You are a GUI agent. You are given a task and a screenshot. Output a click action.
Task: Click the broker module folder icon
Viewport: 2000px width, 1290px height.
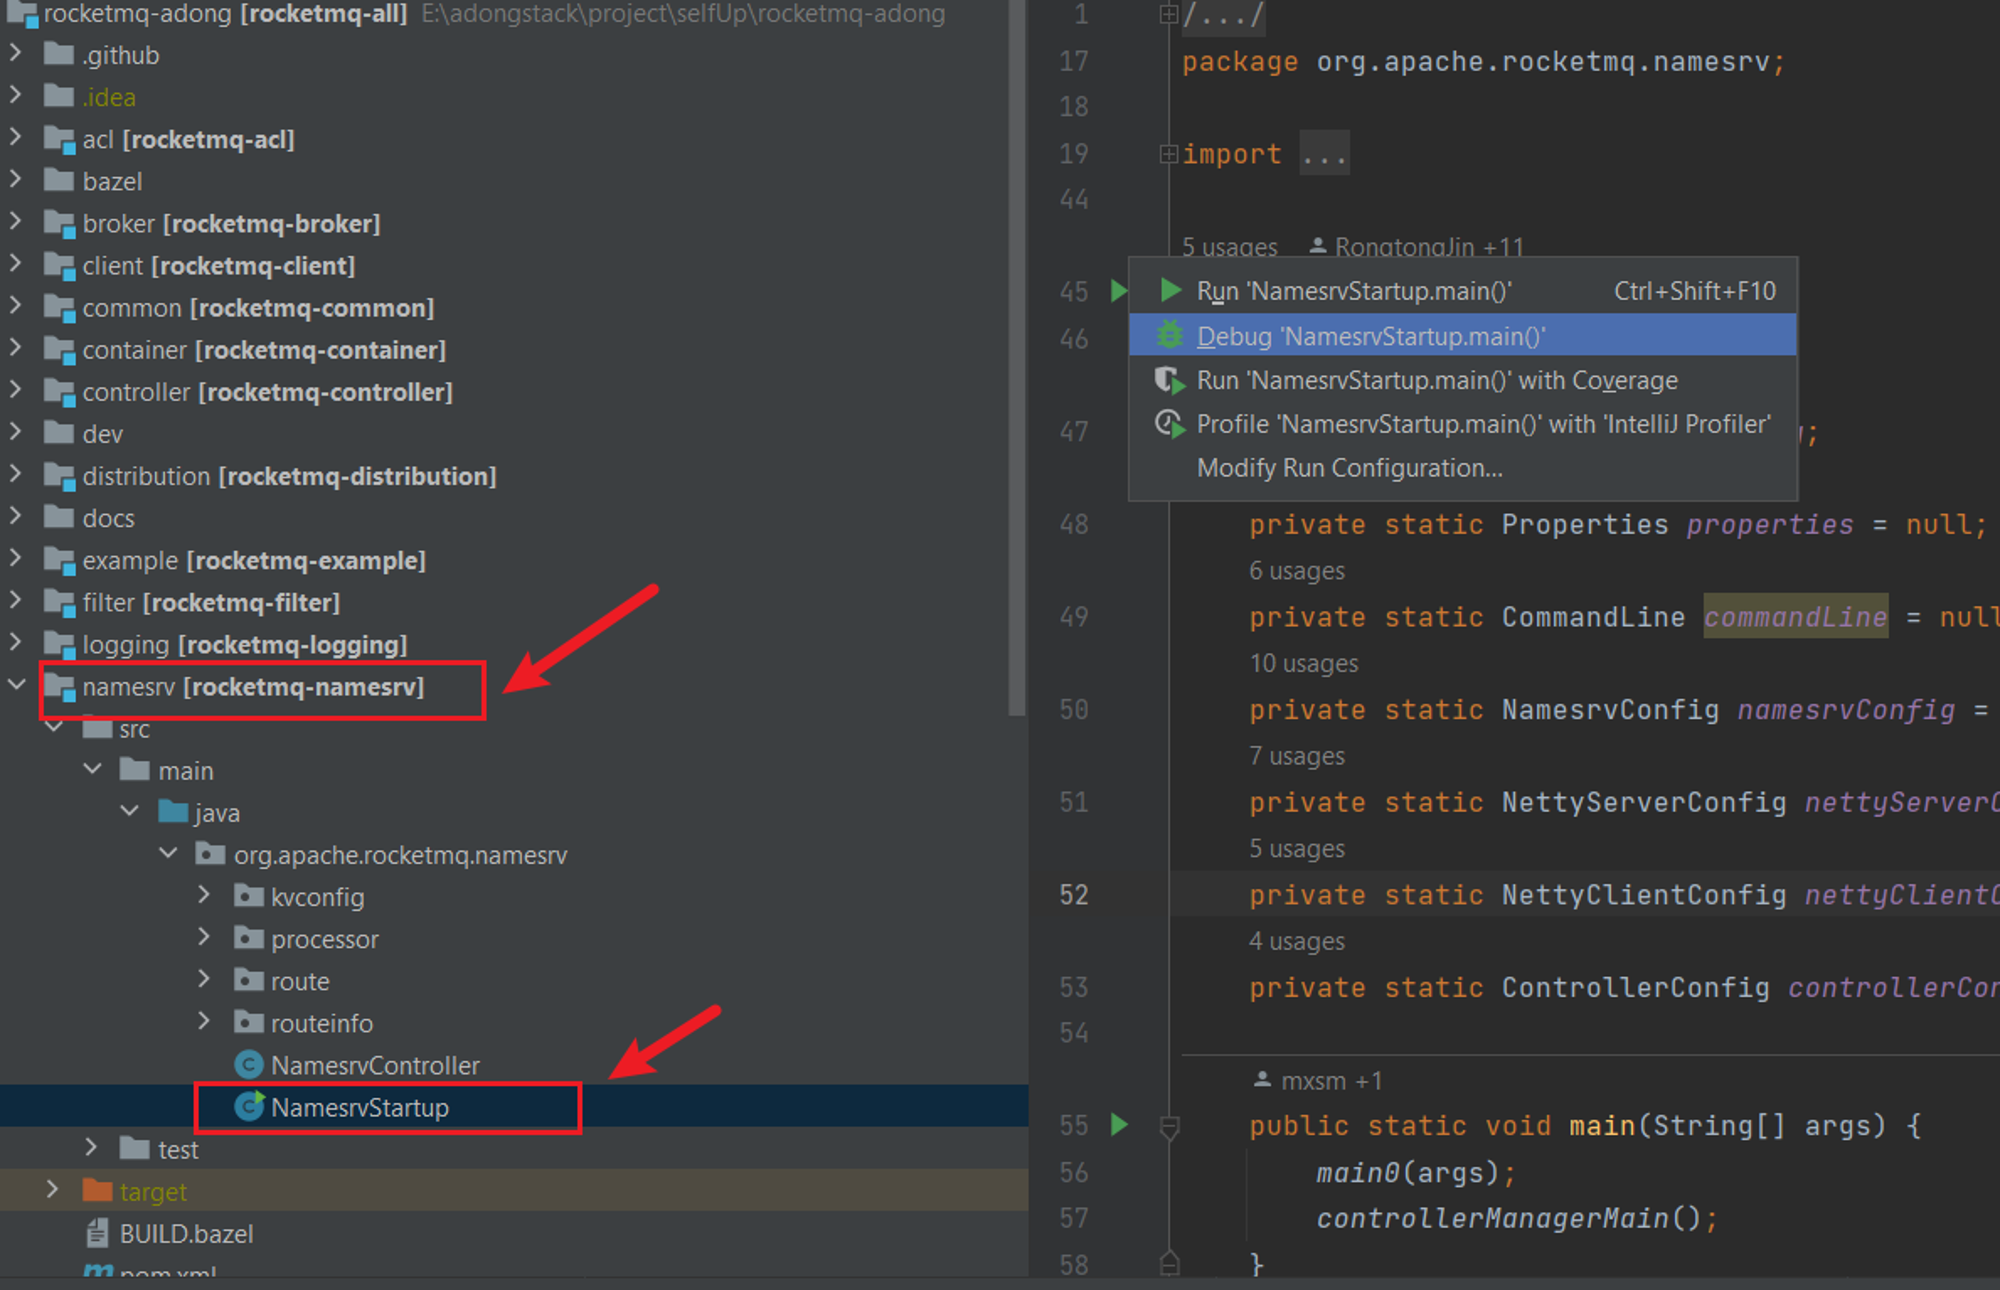(x=60, y=224)
